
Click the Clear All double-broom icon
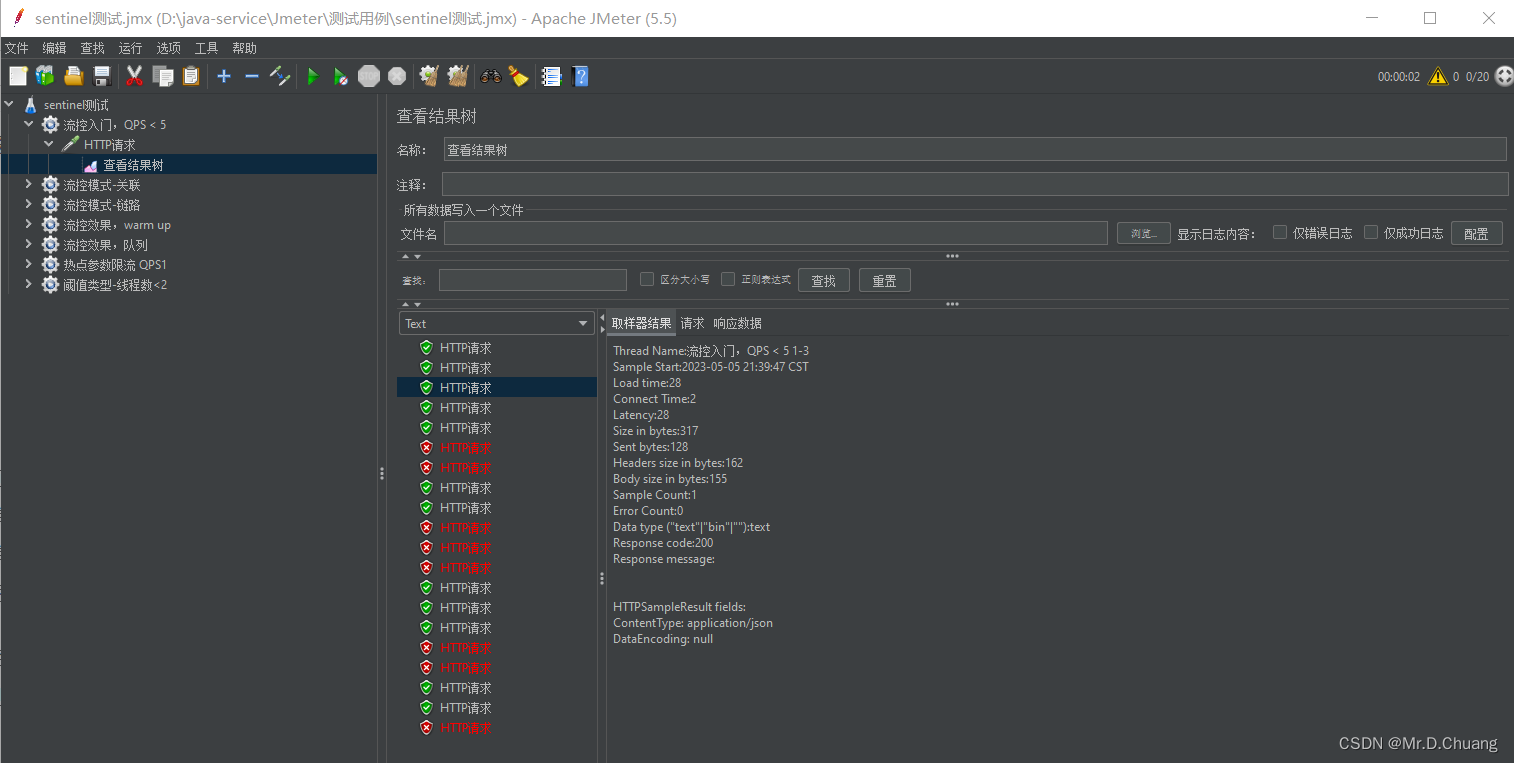pos(458,76)
